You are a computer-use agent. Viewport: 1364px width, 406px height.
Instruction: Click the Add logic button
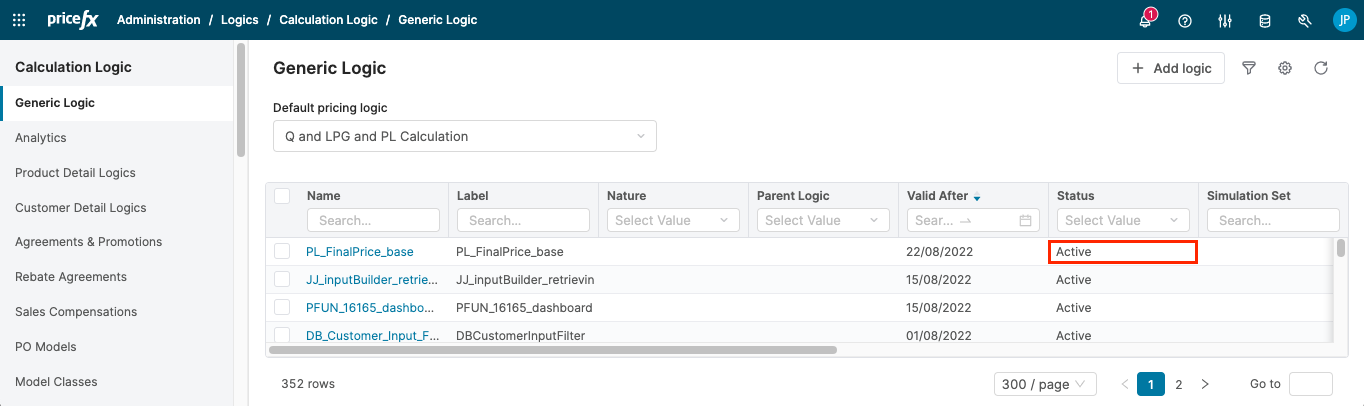click(1170, 68)
